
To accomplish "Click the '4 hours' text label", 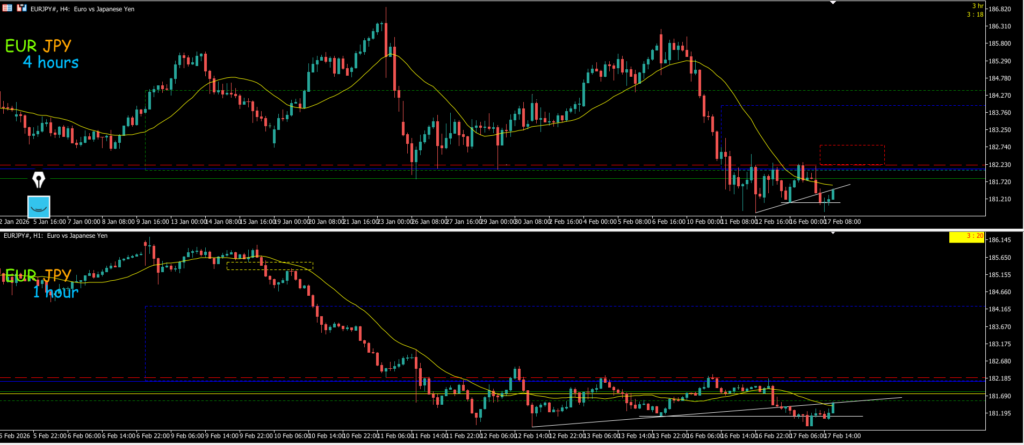I will [50, 63].
